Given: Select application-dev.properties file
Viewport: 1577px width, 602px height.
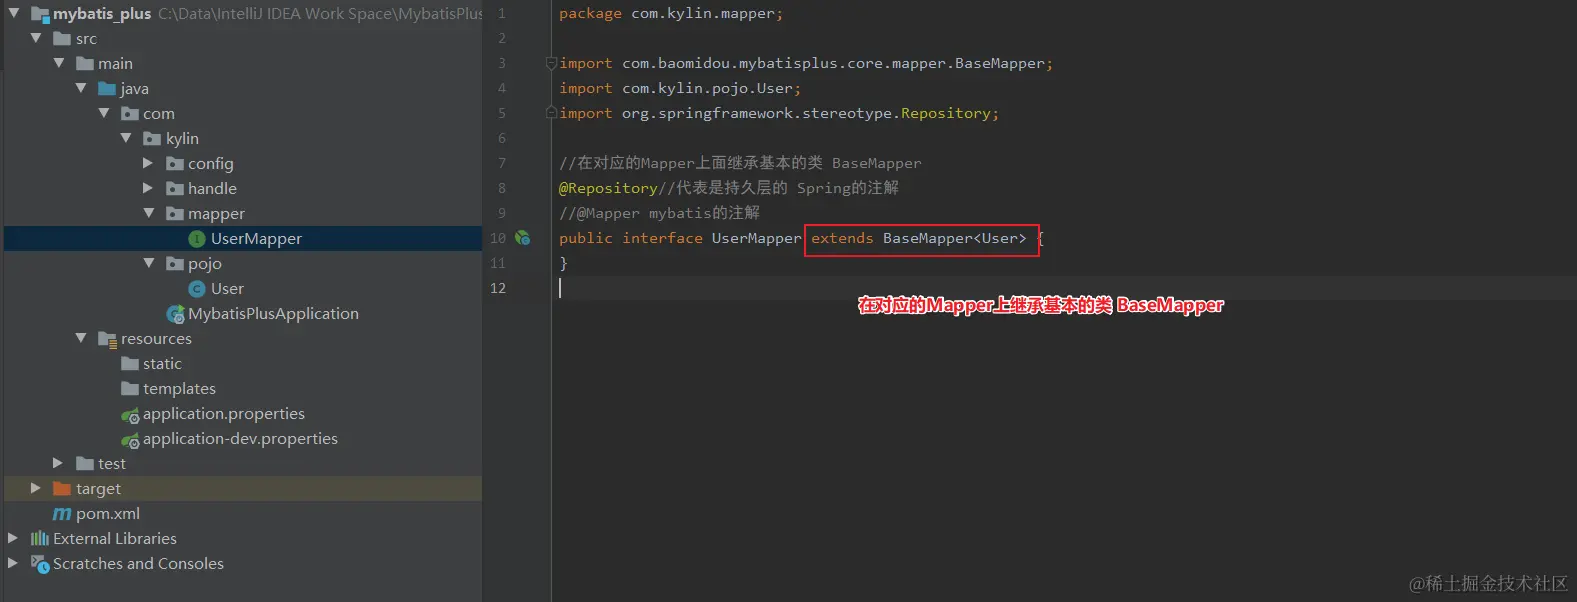Looking at the screenshot, I should coord(240,438).
